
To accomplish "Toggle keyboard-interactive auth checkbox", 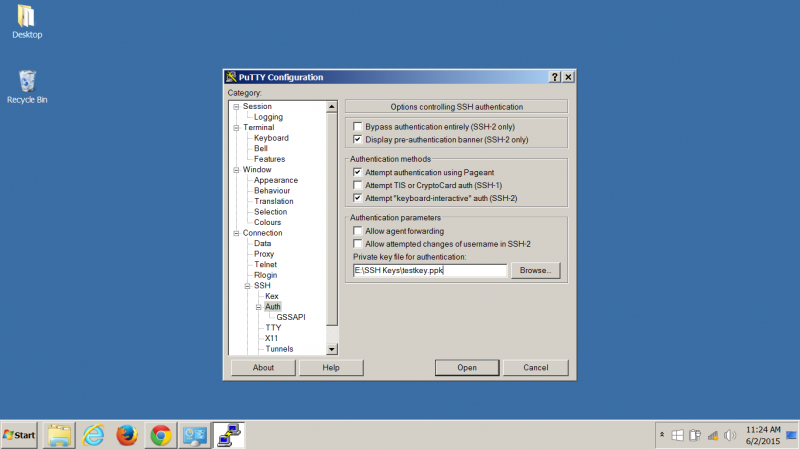I will click(x=358, y=198).
